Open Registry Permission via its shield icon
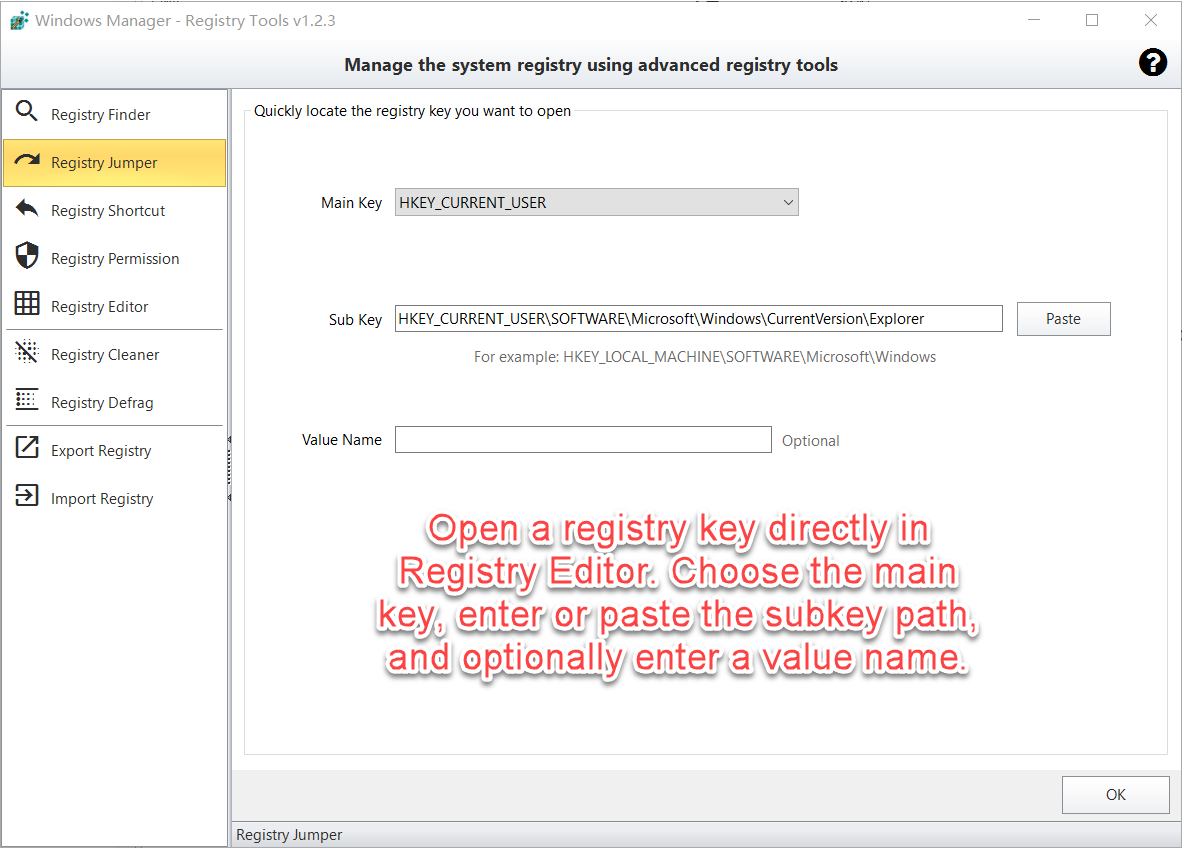This screenshot has width=1182, height=848. pyautogui.click(x=26, y=256)
